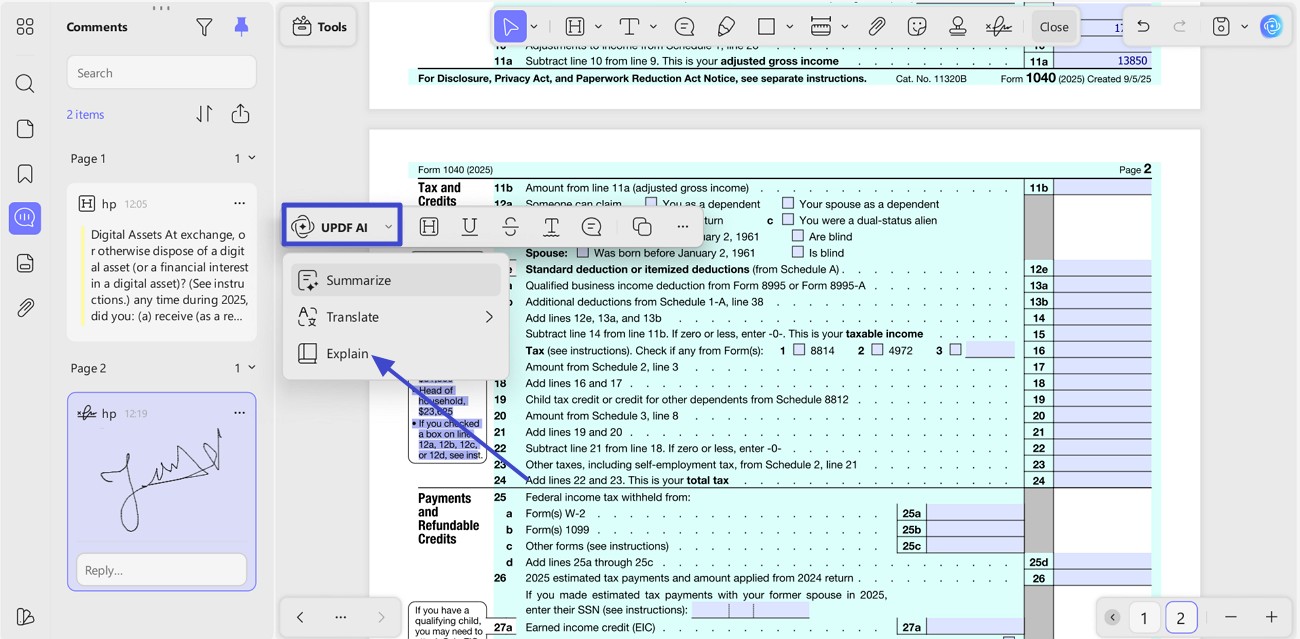Open the UPDF AI assistant round icon
Image resolution: width=1300 pixels, height=639 pixels.
tap(1272, 27)
